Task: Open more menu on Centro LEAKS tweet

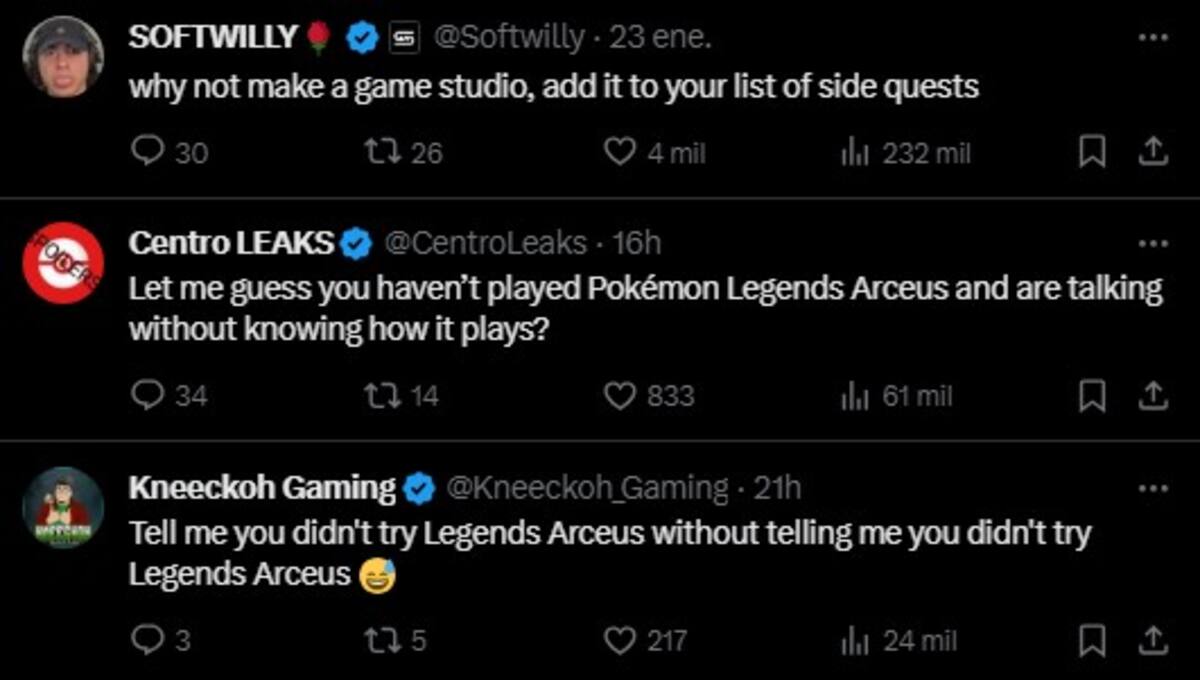Action: (x=1152, y=243)
